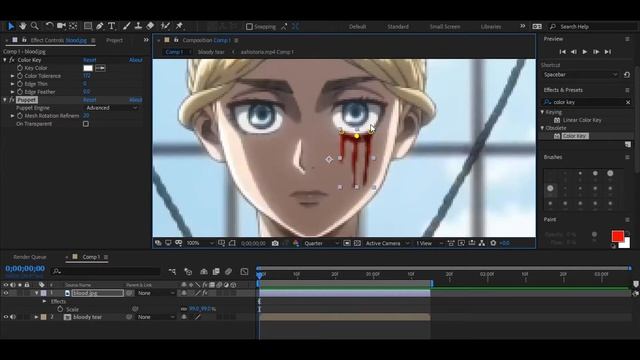Screen dimensions: 640x360
Task: Select Linear Color Key under Keying
Action: [x=582, y=120]
